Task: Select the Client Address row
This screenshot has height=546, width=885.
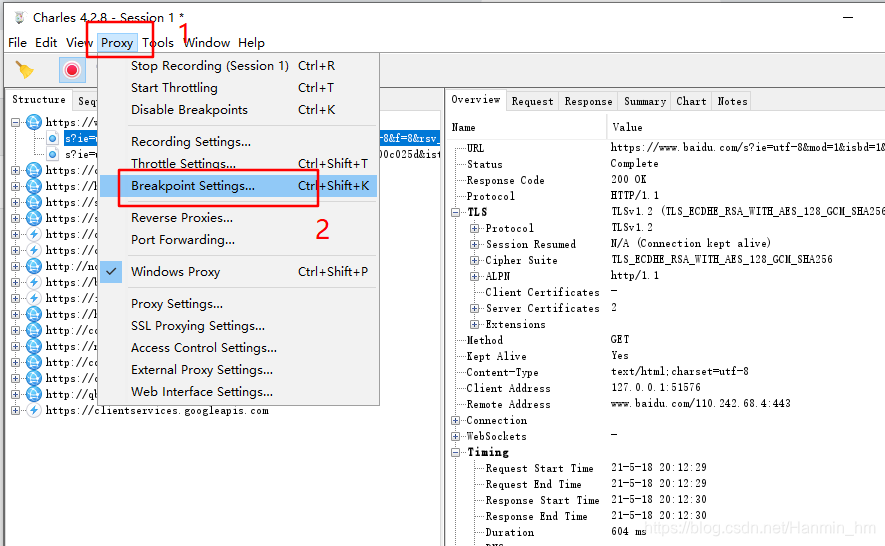Action: click(666, 388)
